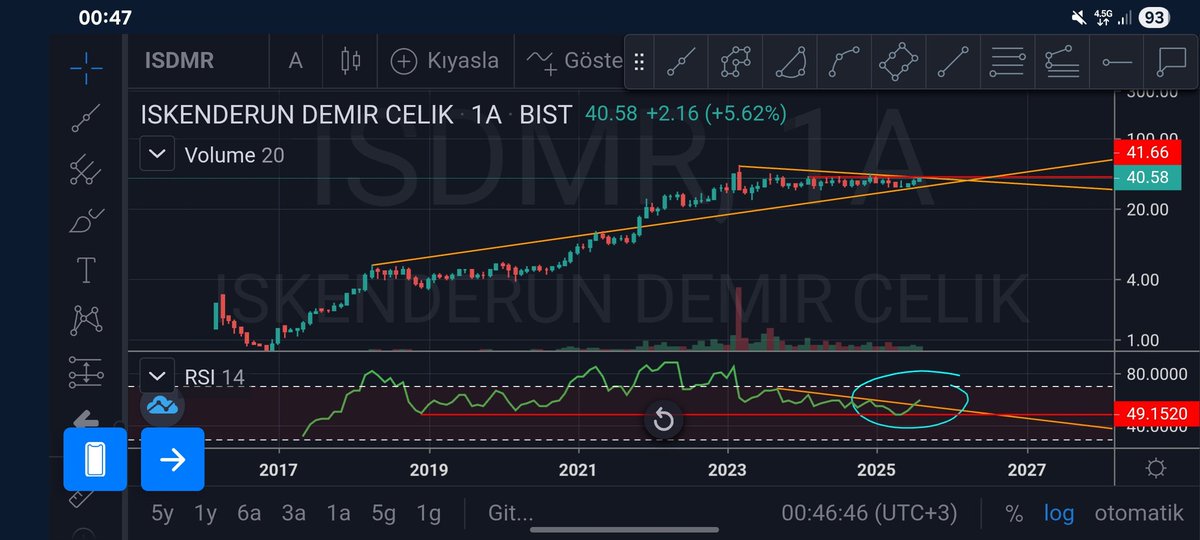Toggle otomatik auto scale
Image resolution: width=1200 pixels, height=540 pixels.
pyautogui.click(x=1138, y=514)
